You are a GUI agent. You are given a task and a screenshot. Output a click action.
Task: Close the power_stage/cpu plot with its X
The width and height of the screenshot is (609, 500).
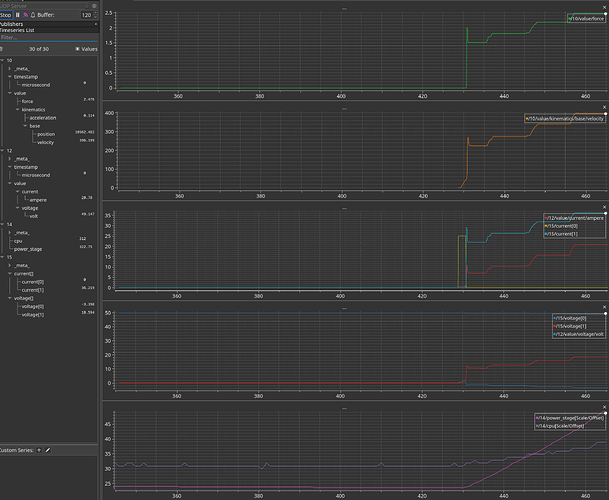click(x=604, y=407)
